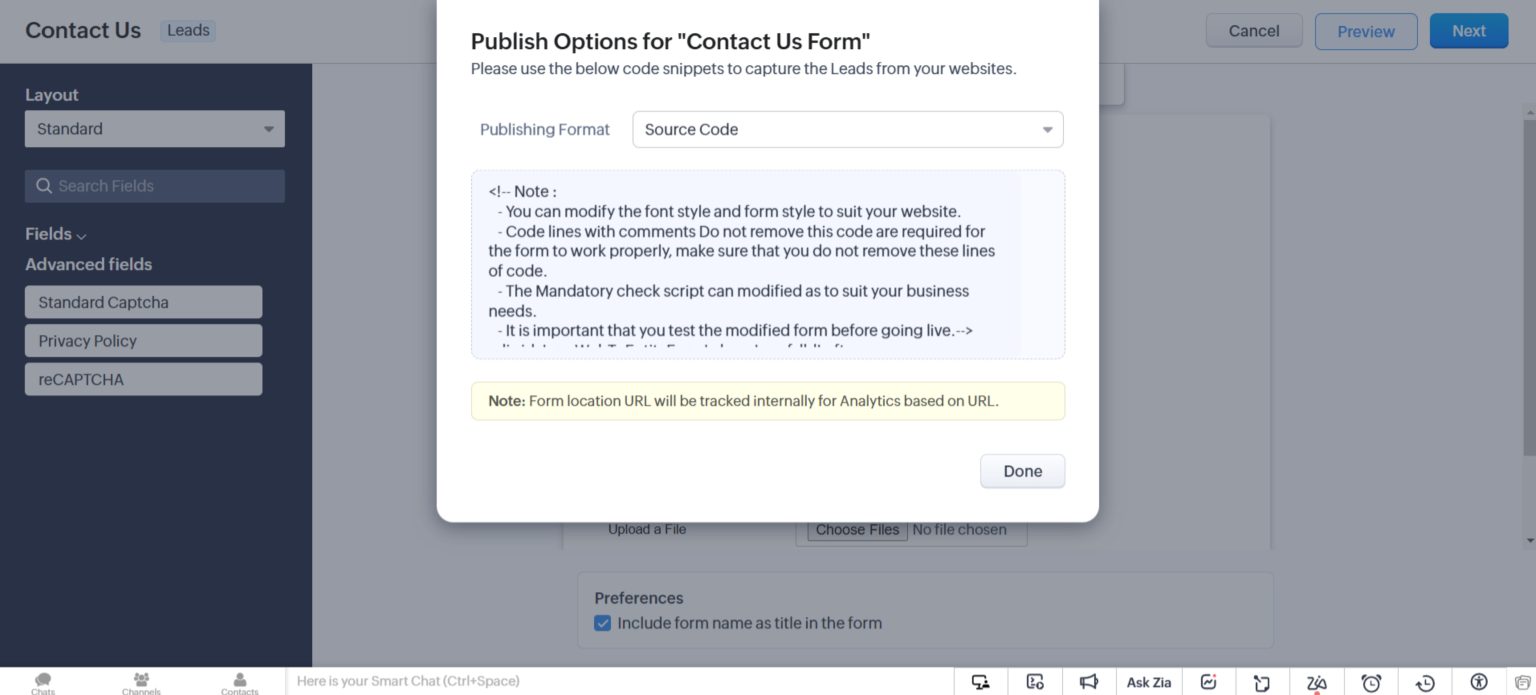This screenshot has width=1536, height=695.
Task: Click the accessibility icon in the status bar
Action: pos(1481,681)
